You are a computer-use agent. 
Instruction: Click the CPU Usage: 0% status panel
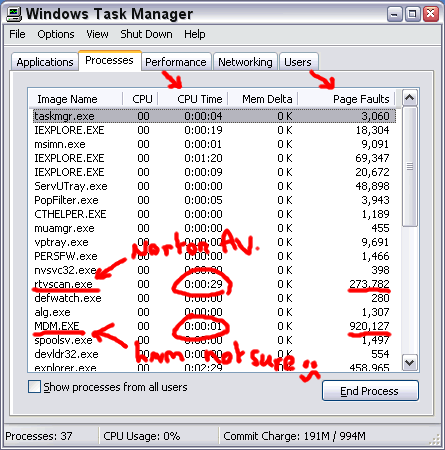tap(159, 436)
